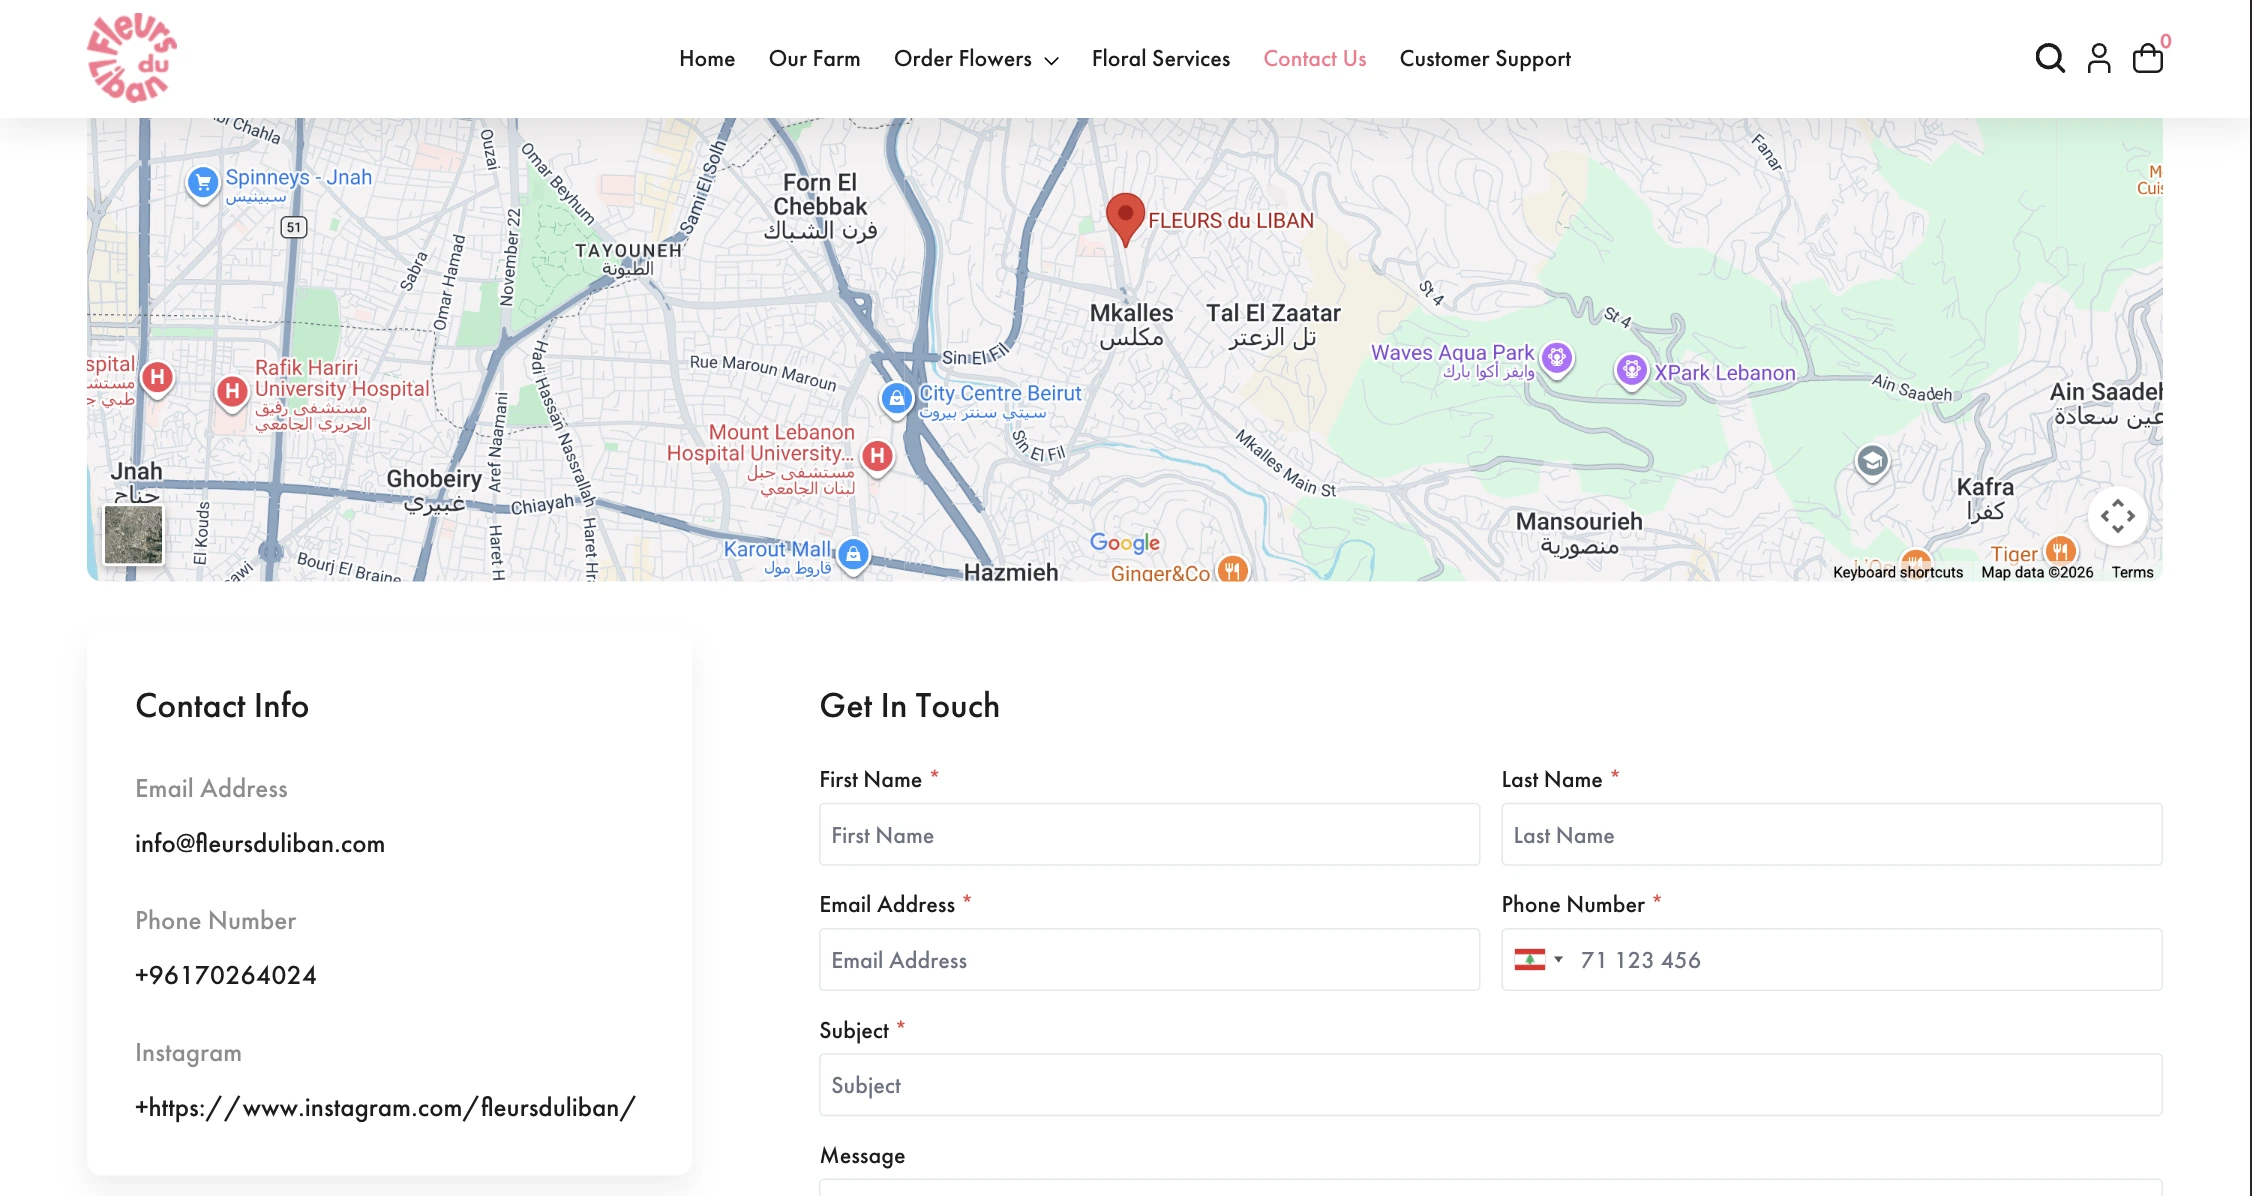This screenshot has width=2252, height=1196.
Task: Go to Customer Support
Action: point(1485,59)
